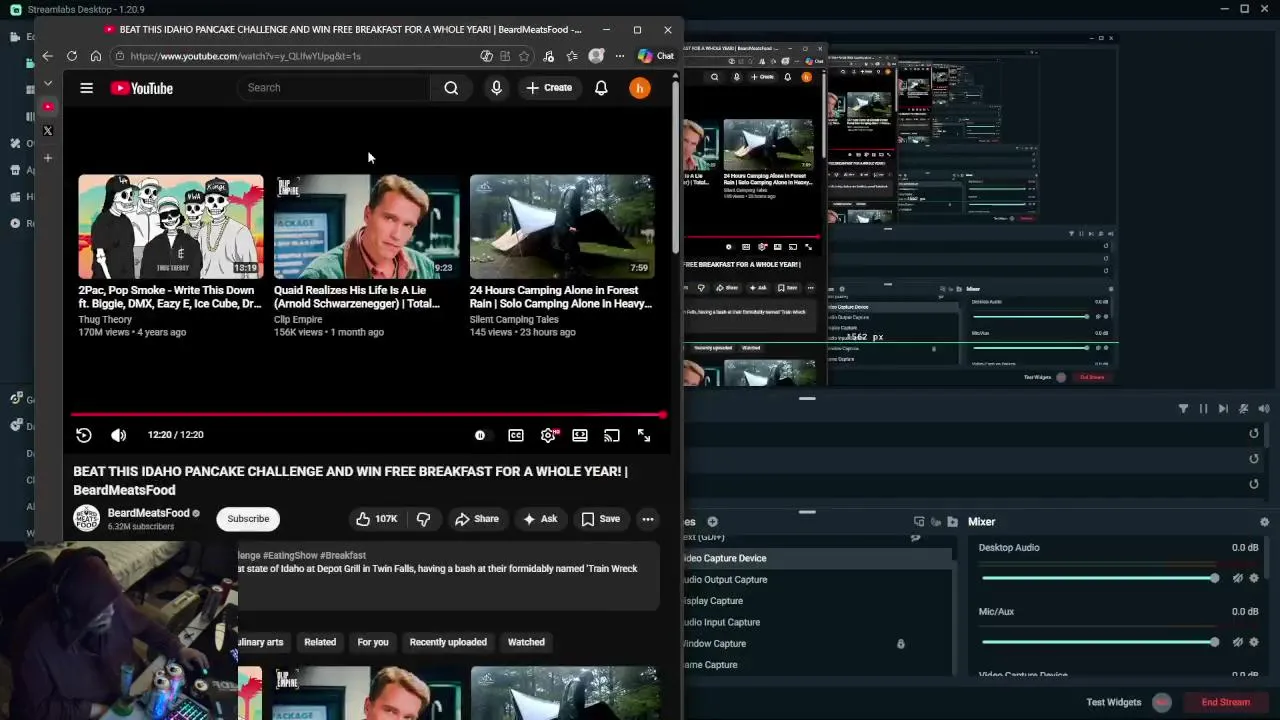The height and width of the screenshot is (720, 1280).
Task: Select the X vertical tab
Action: (47, 131)
